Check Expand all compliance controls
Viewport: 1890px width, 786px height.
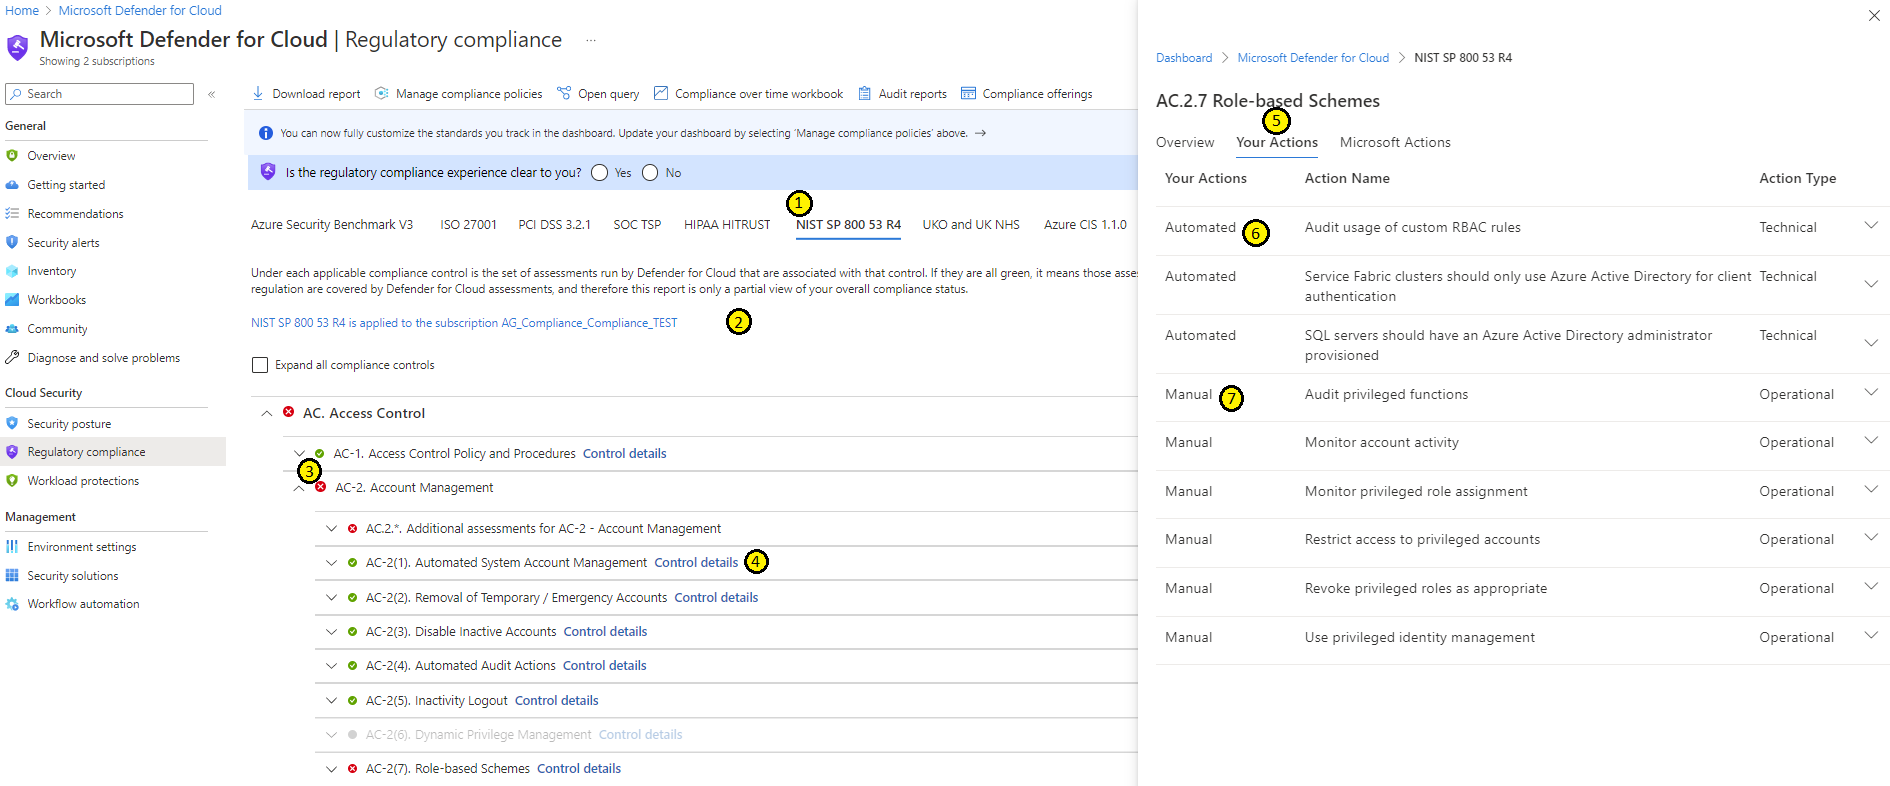pyautogui.click(x=260, y=365)
